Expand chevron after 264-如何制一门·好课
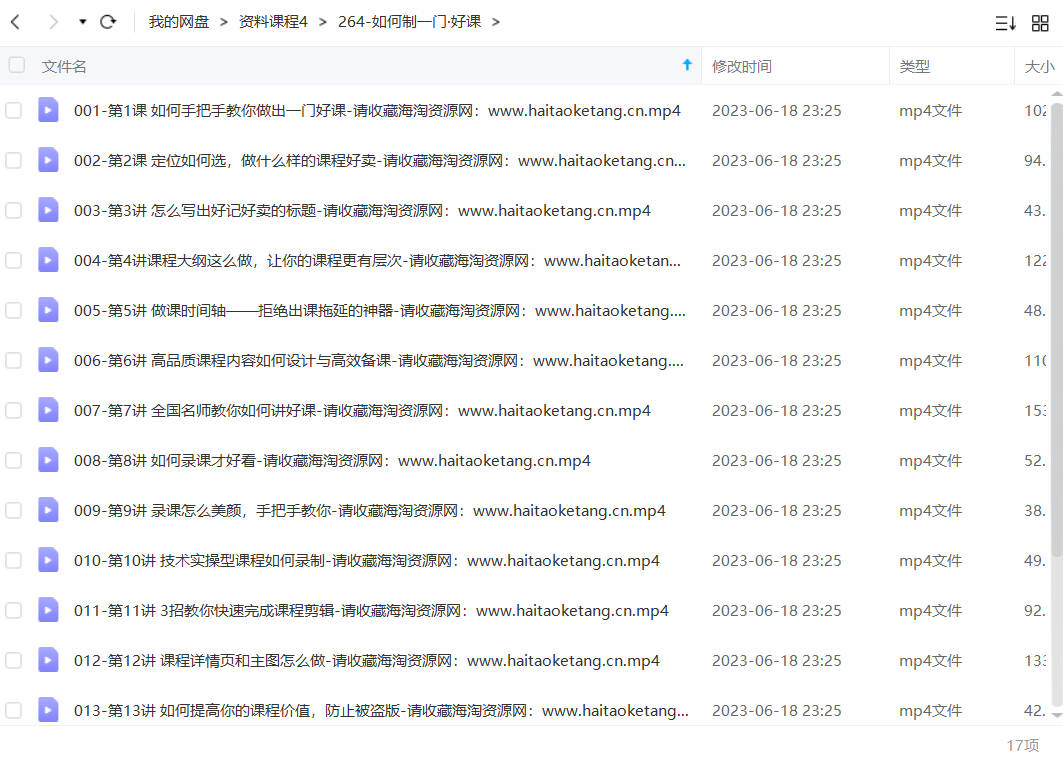 (496, 22)
